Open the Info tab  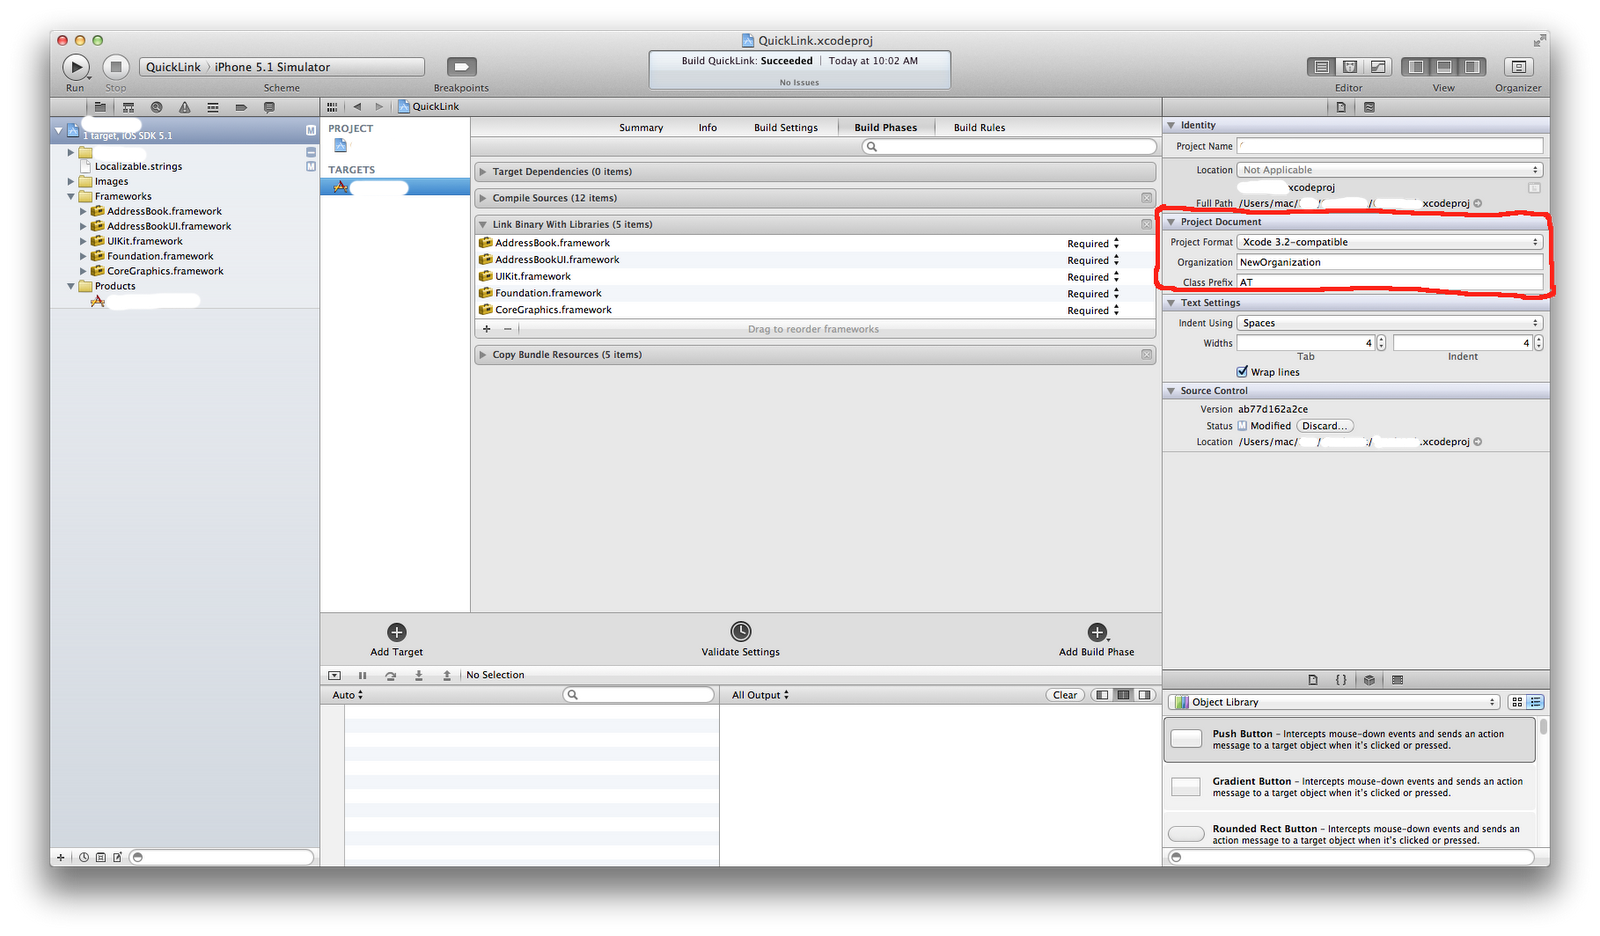(x=708, y=128)
